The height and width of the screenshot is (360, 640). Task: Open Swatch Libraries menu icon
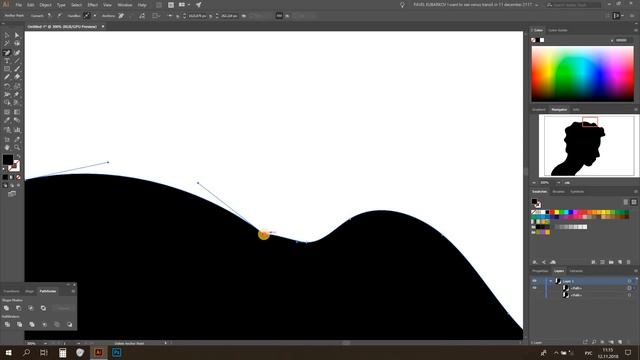click(535, 262)
